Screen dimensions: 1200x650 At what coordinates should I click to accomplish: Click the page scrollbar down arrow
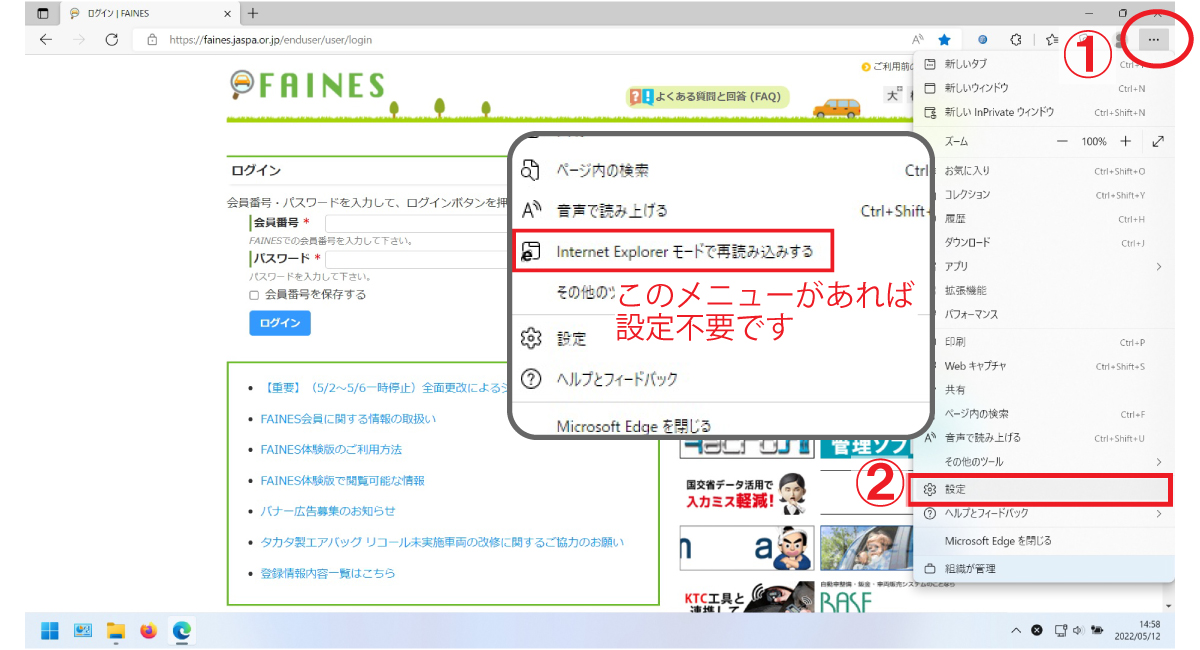pos(1169,607)
